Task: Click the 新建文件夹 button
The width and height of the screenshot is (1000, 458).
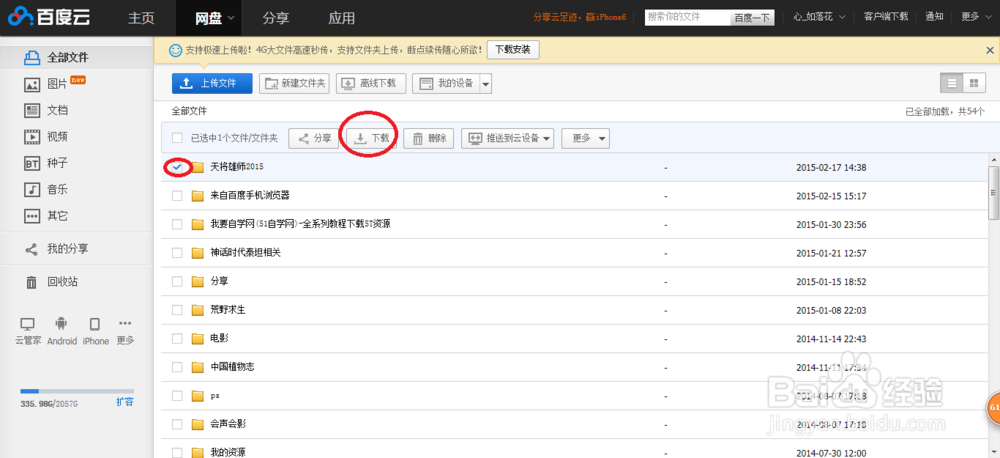Action: (294, 84)
